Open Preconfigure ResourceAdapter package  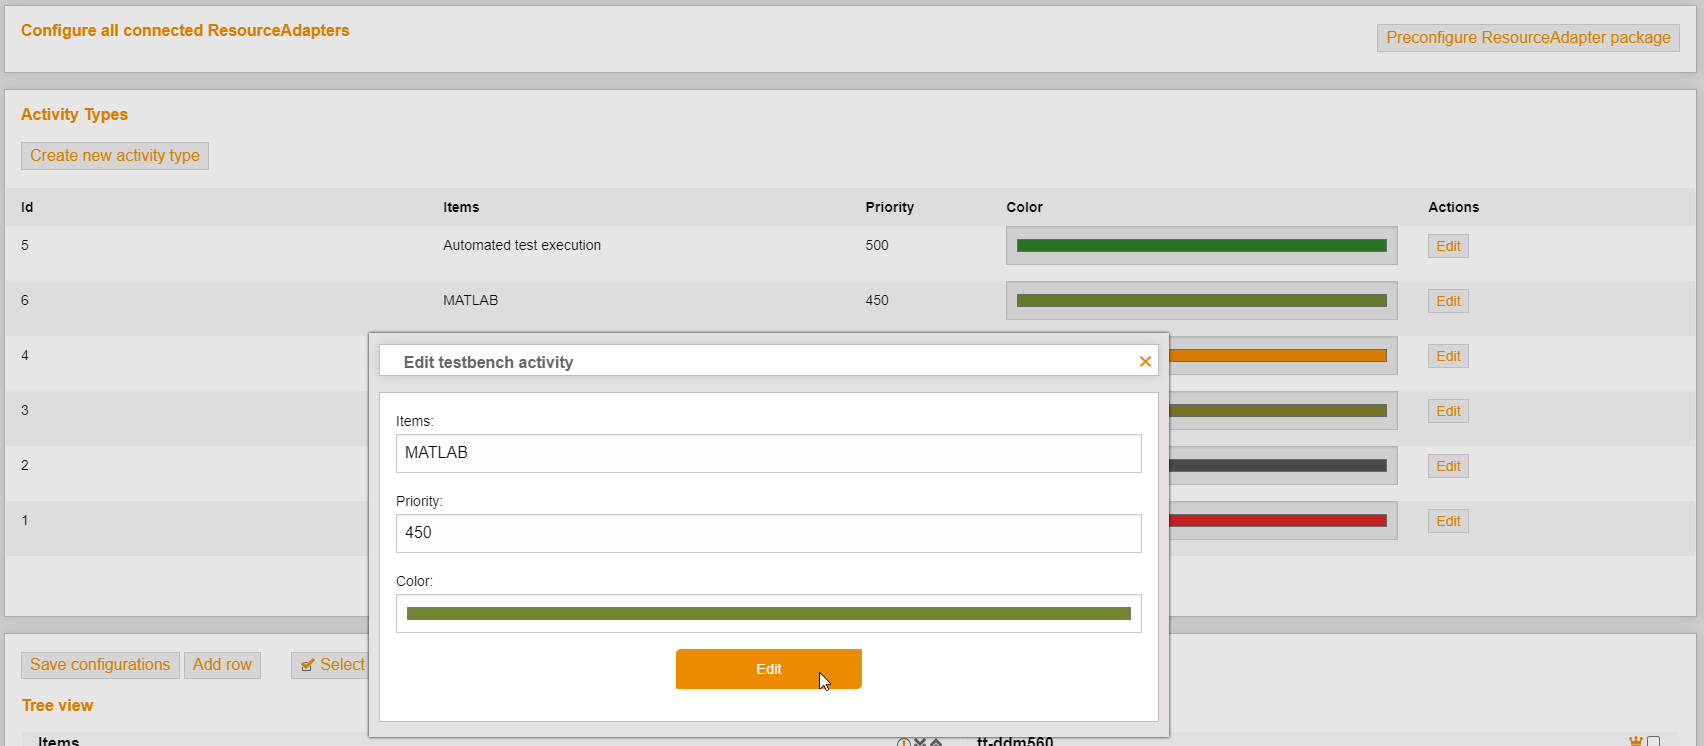(1527, 38)
